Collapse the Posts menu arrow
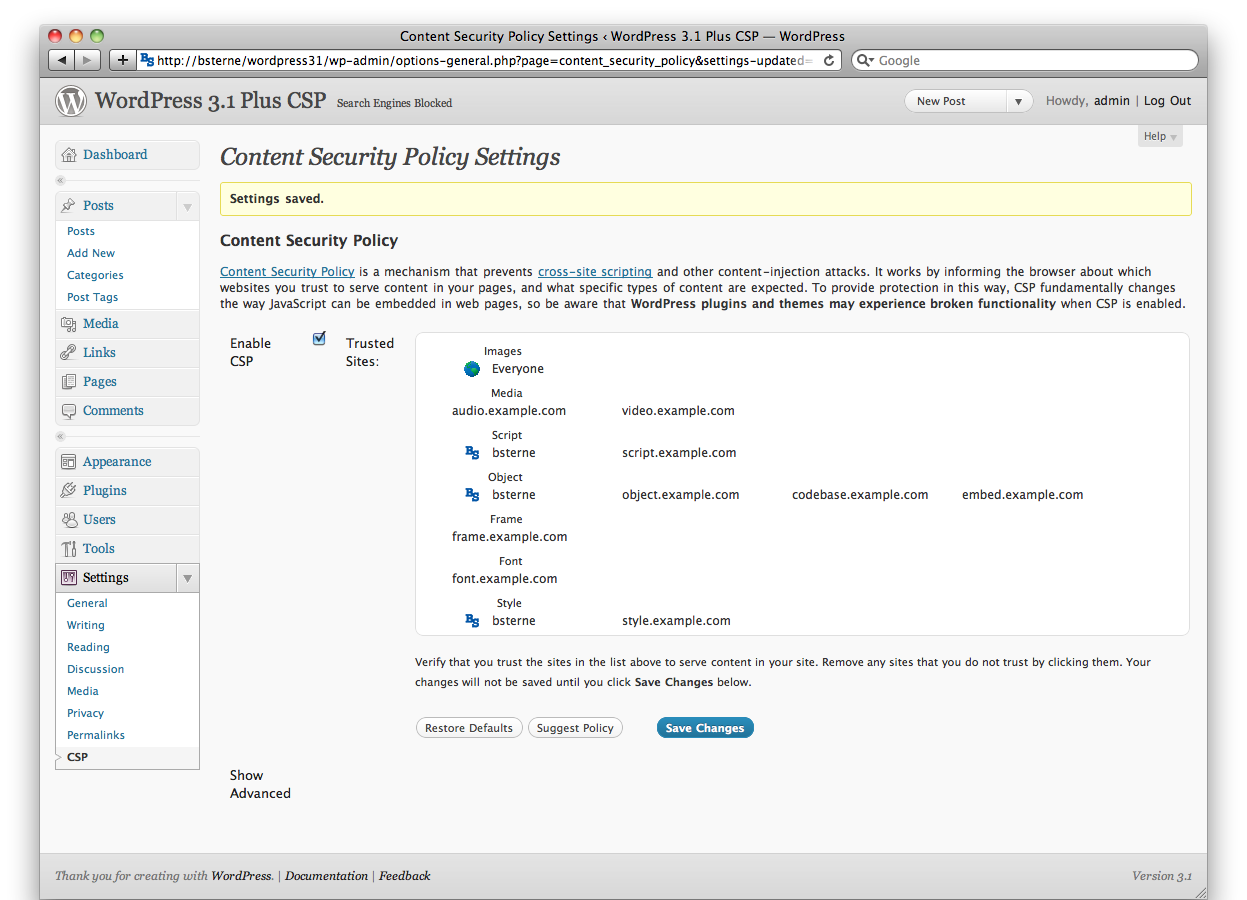1247x900 pixels. pyautogui.click(x=187, y=207)
